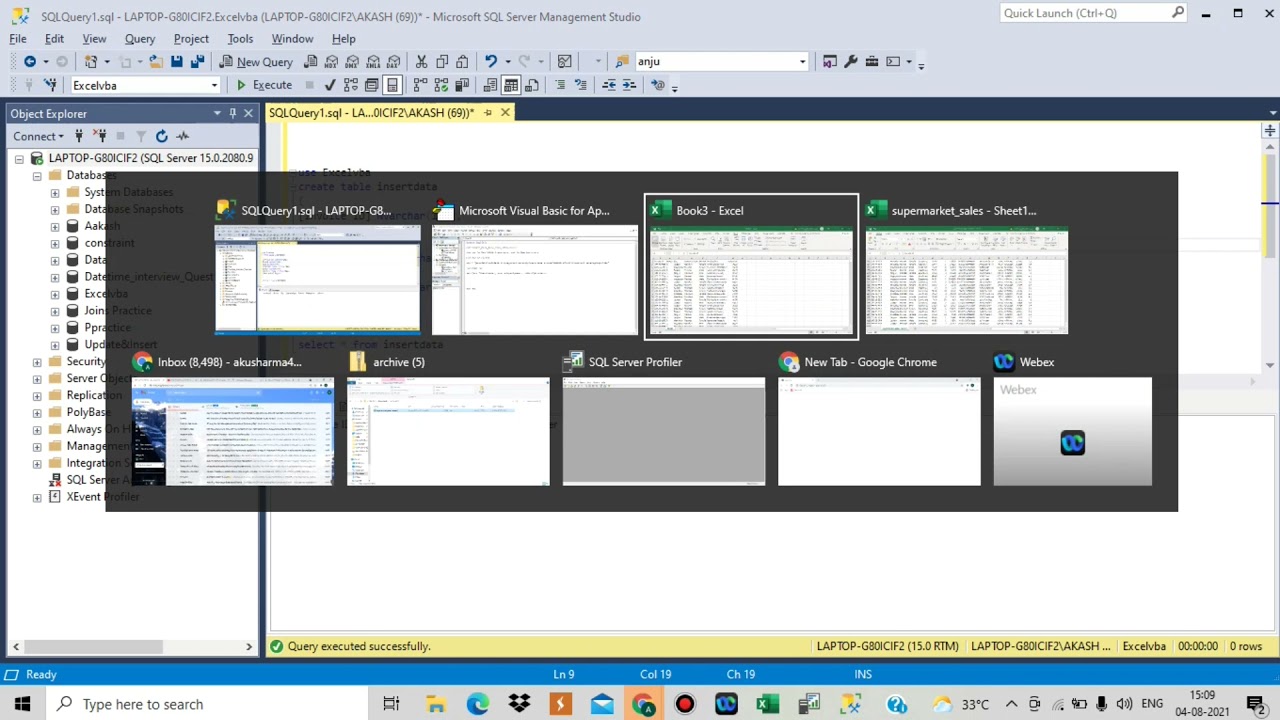This screenshot has width=1280, height=720.
Task: Click the Open File folder icon
Action: coord(155,62)
